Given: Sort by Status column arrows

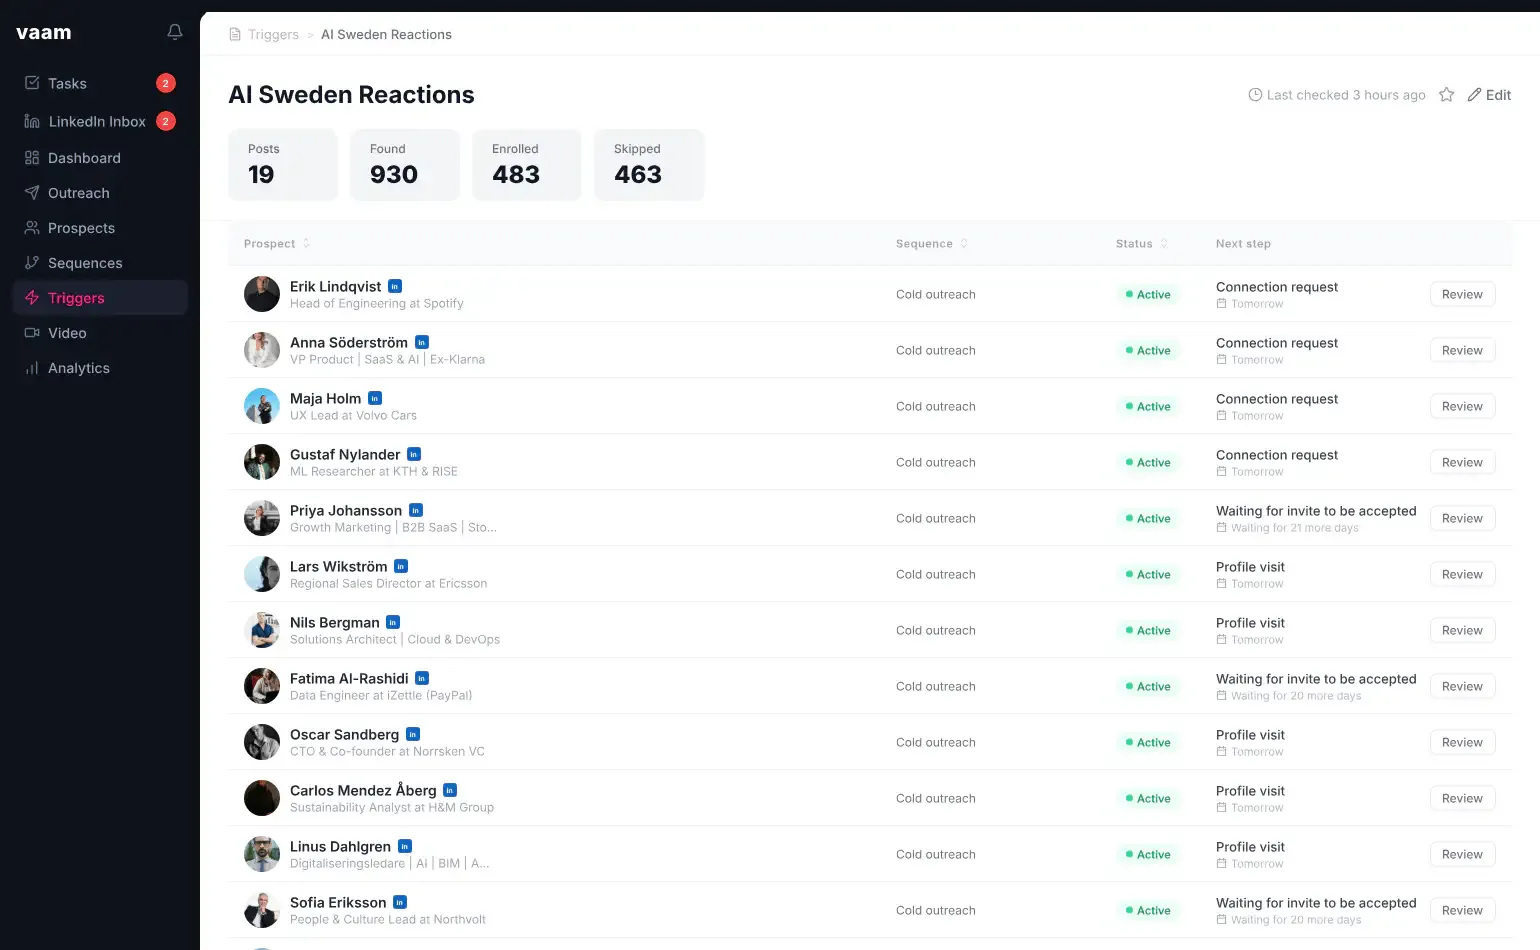Looking at the screenshot, I should (1164, 244).
